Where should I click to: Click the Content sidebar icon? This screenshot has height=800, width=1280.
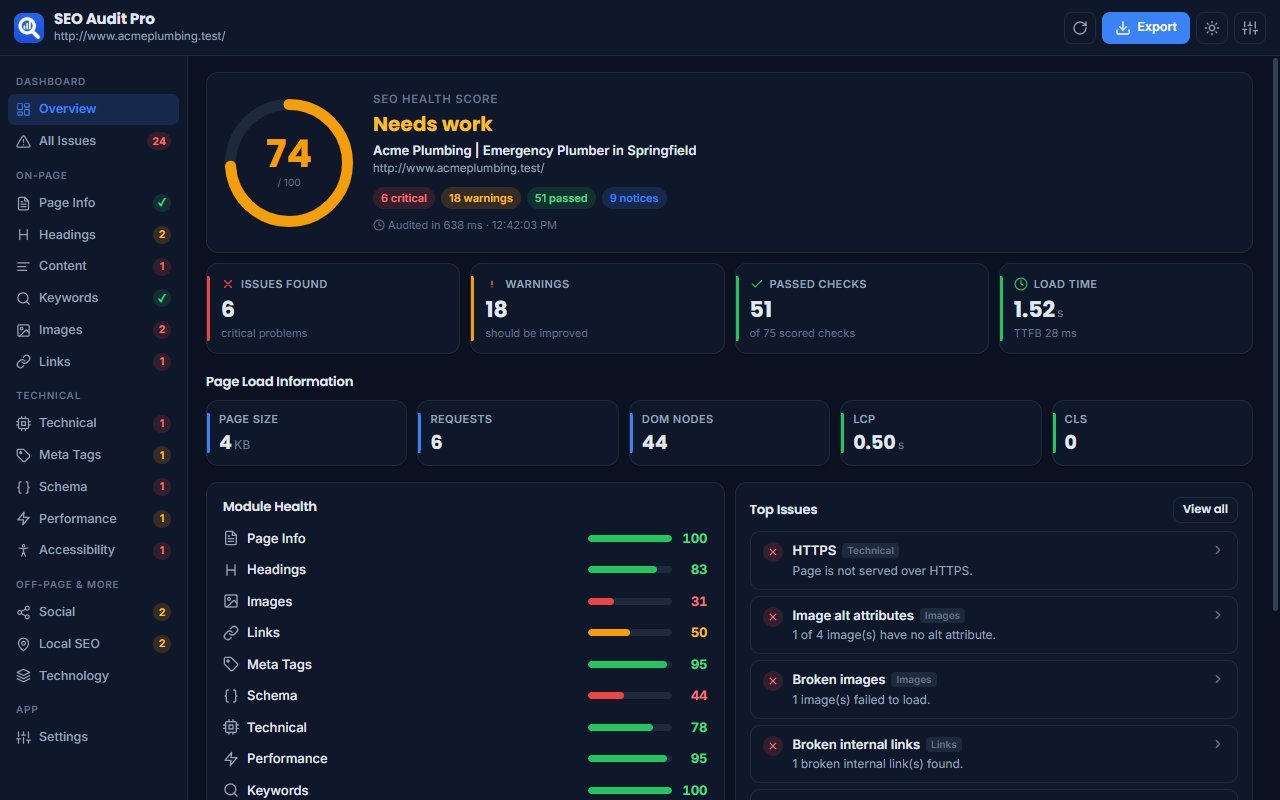23,266
